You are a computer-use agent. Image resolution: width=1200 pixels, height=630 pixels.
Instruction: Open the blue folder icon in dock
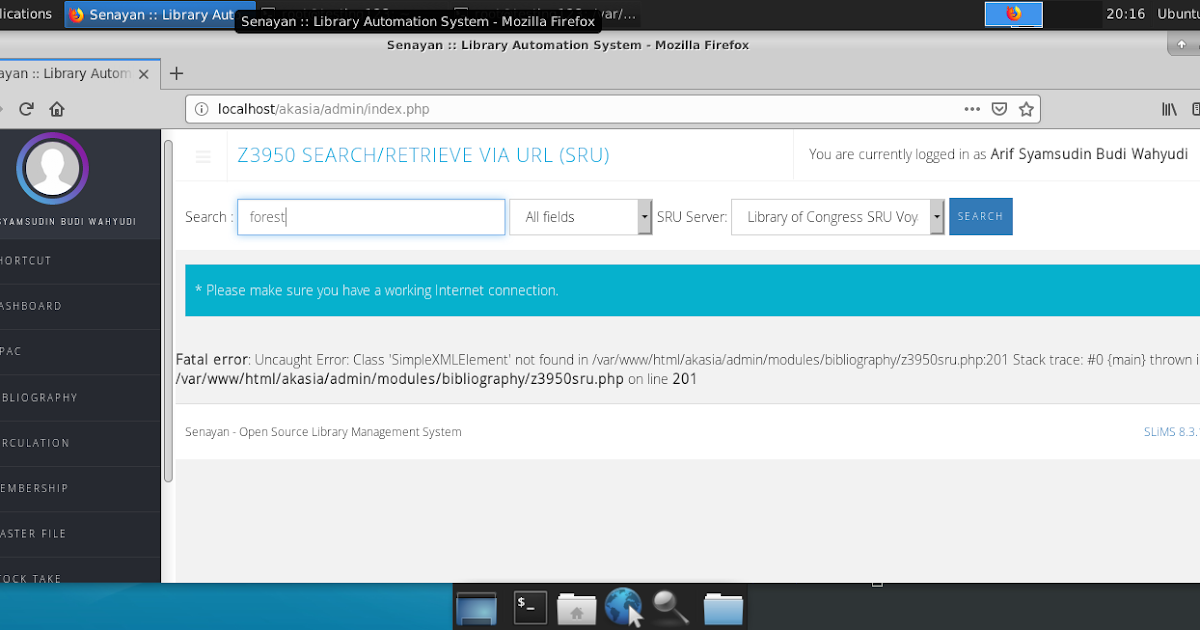tap(723, 608)
